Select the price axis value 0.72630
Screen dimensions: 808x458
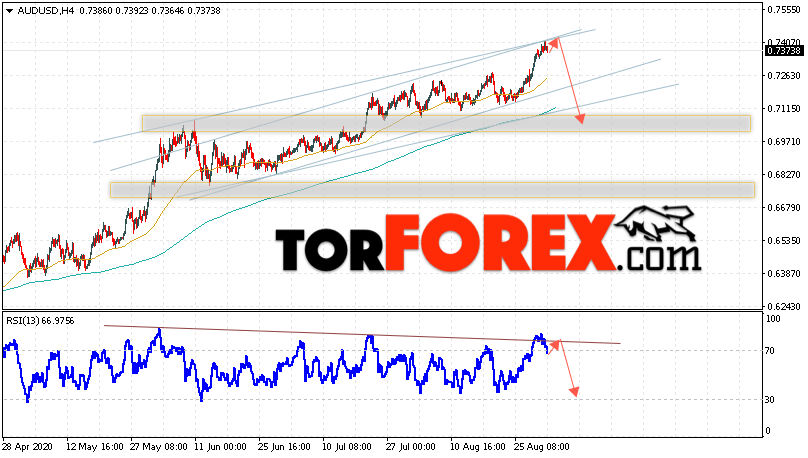click(x=784, y=76)
